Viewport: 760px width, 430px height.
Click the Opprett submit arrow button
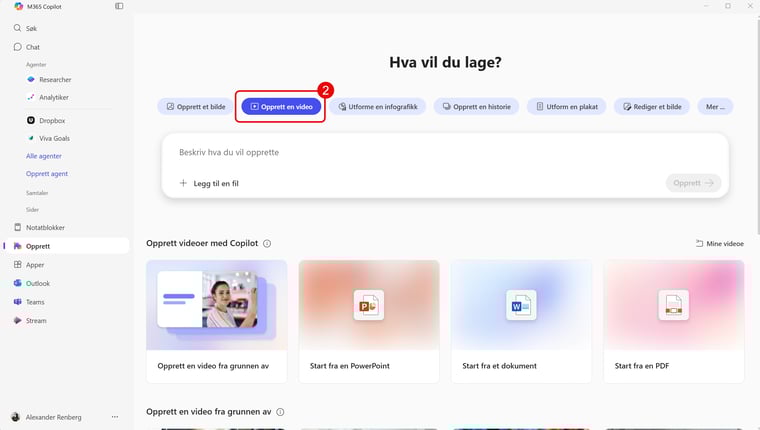pyautogui.click(x=694, y=183)
